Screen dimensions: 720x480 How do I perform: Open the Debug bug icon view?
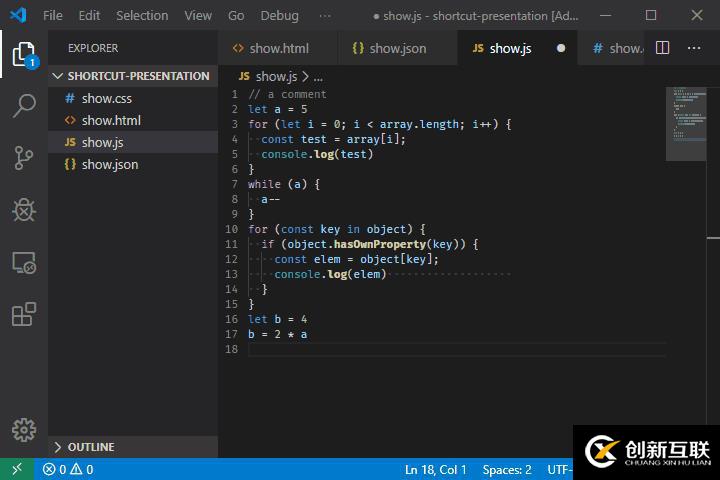[24, 210]
